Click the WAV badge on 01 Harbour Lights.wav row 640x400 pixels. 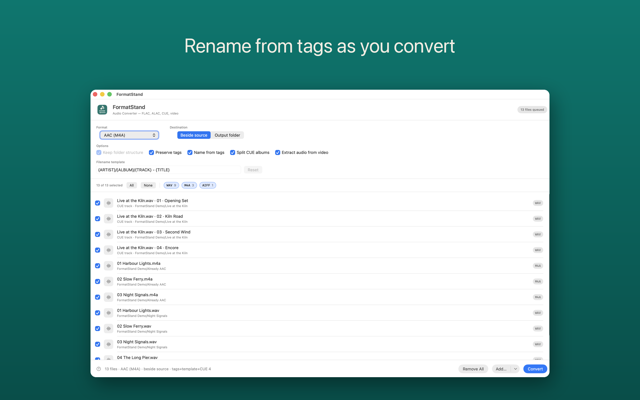pyautogui.click(x=538, y=313)
